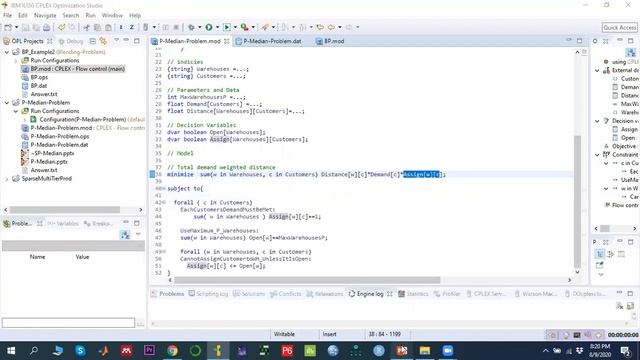
Task: Open the Window menu
Action: (x=112, y=16)
